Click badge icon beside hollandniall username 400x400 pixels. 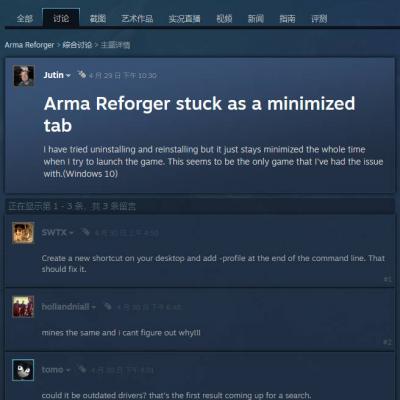(108, 306)
